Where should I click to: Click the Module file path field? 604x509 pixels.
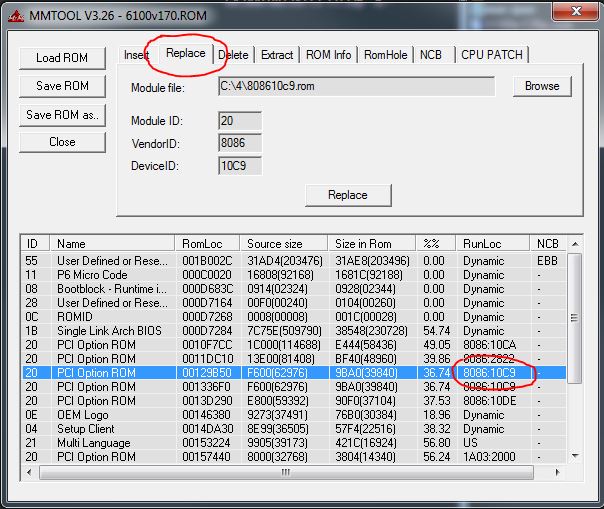pyautogui.click(x=357, y=86)
